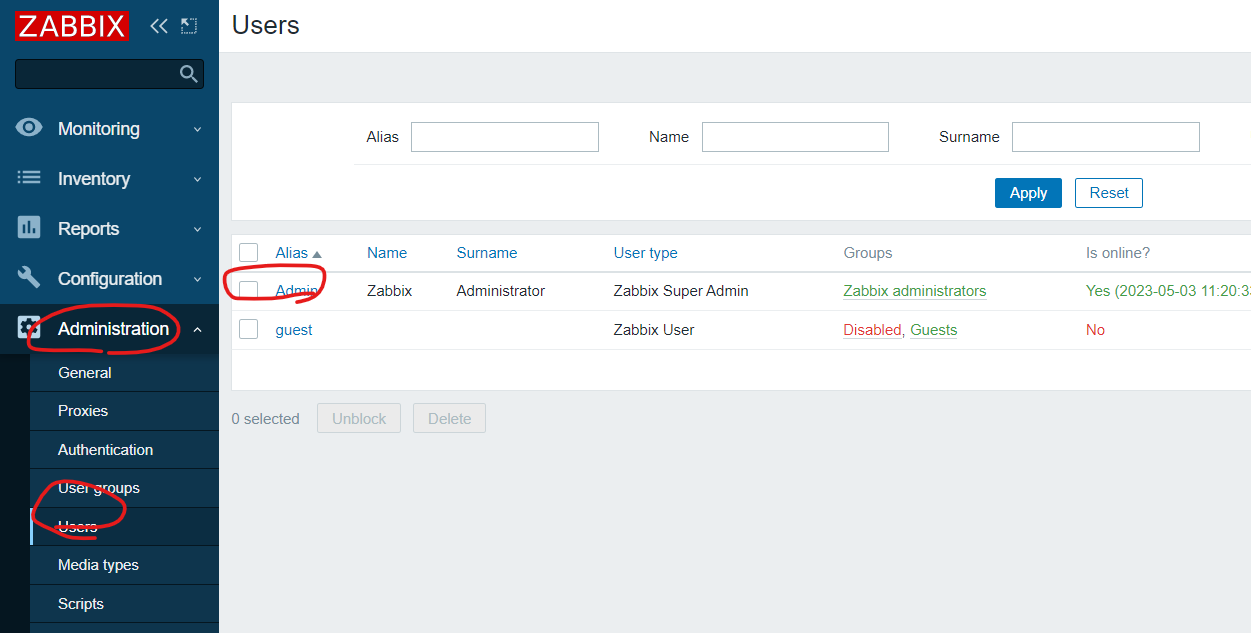The width and height of the screenshot is (1251, 633).
Task: Tick the checkbox for guest user
Action: (249, 330)
